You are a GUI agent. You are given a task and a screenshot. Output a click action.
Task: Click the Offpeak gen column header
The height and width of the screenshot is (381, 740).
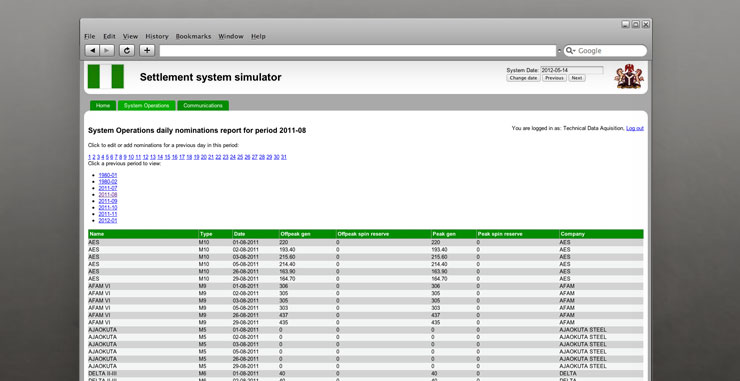tap(307, 234)
